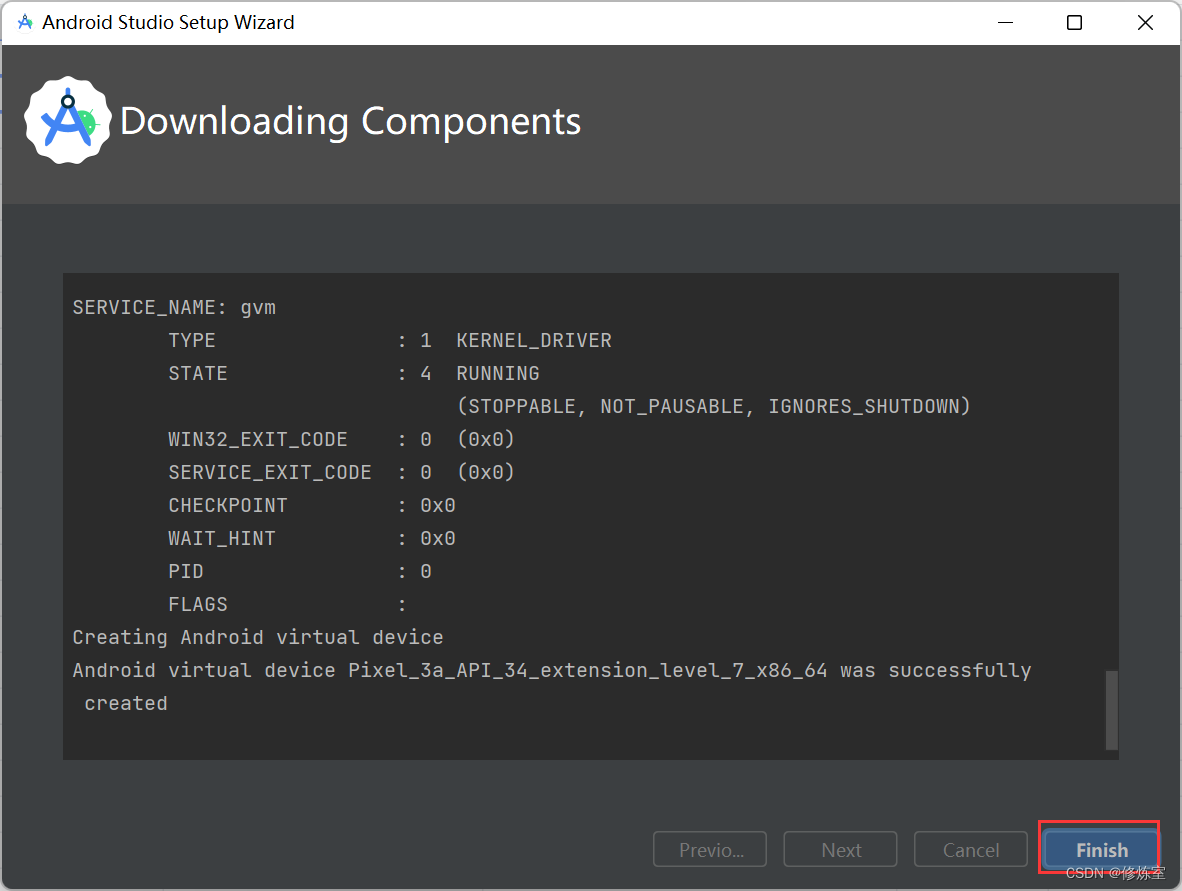Screen dimensions: 1182x891
Task: Click the 'KERNEL_DRIVER' text in log
Action: [x=534, y=341]
